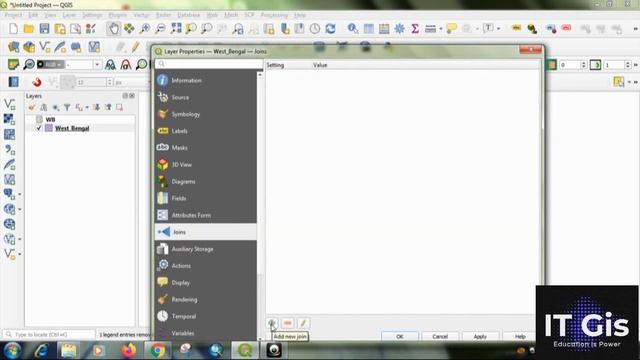Switch to the Information tab
The width and height of the screenshot is (640, 360).
pyautogui.click(x=206, y=80)
